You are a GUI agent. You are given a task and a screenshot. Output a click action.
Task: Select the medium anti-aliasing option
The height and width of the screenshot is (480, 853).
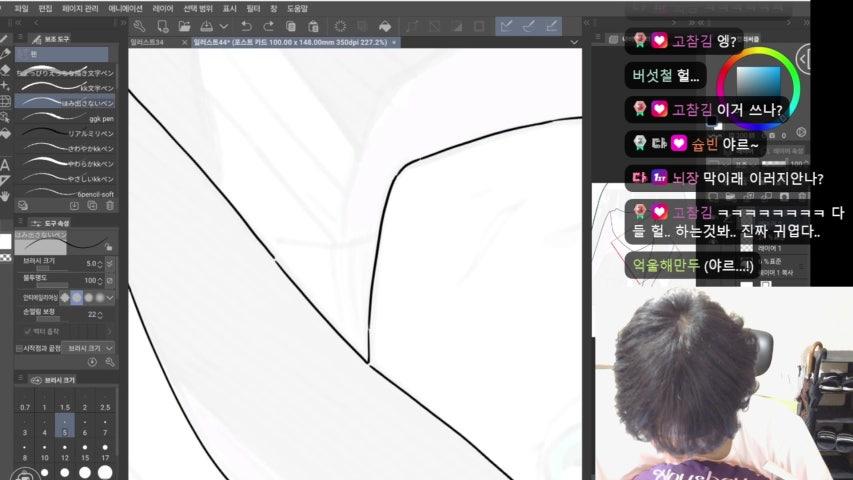88,297
